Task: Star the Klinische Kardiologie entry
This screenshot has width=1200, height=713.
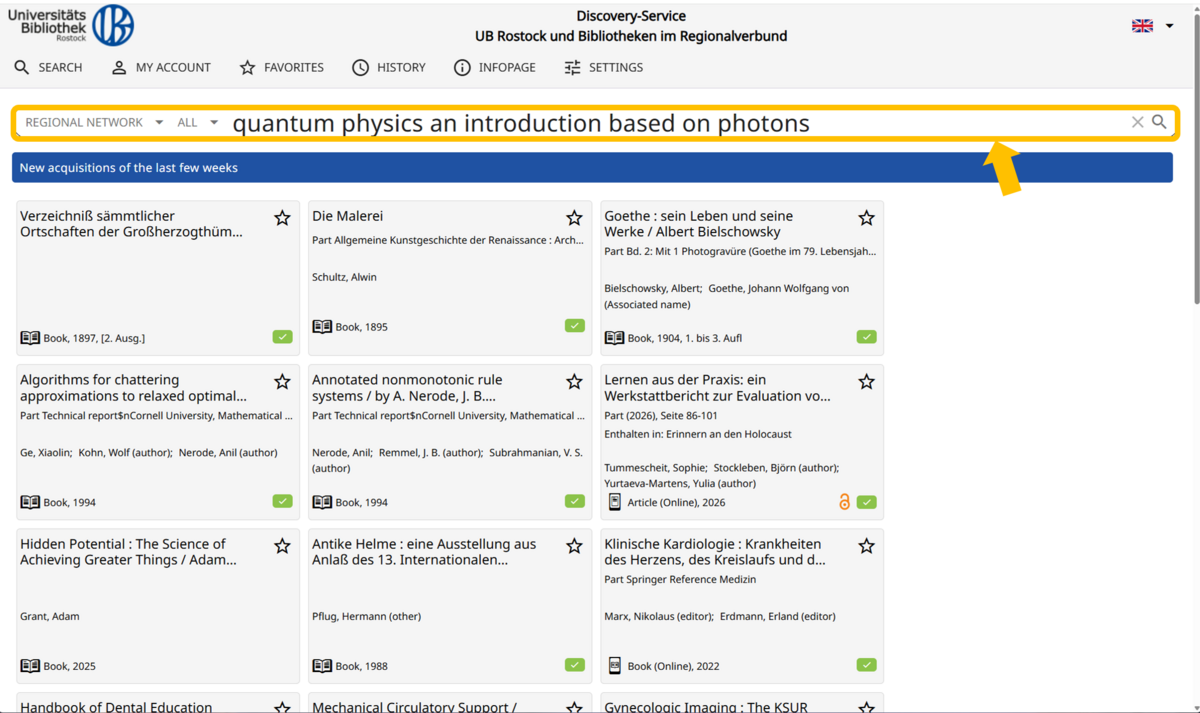Action: pyautogui.click(x=866, y=546)
